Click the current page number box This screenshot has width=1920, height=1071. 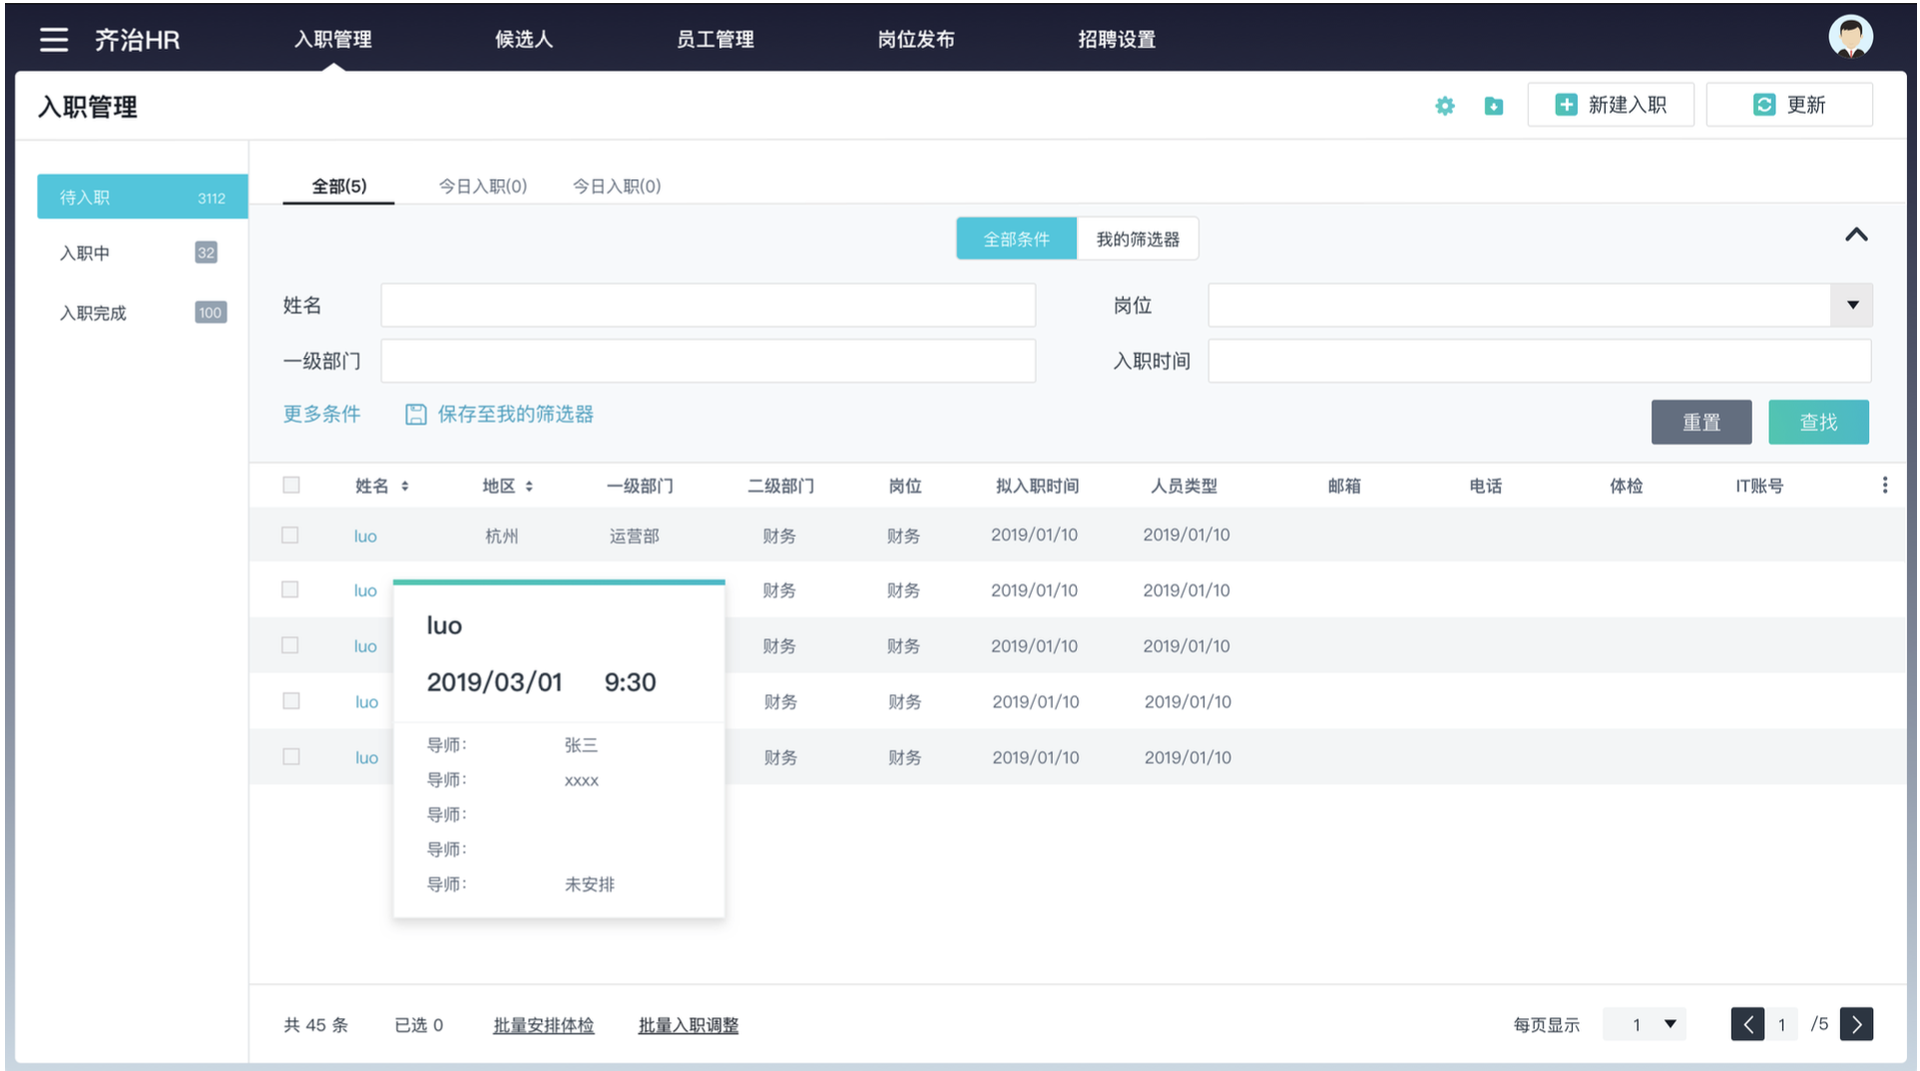1781,1024
